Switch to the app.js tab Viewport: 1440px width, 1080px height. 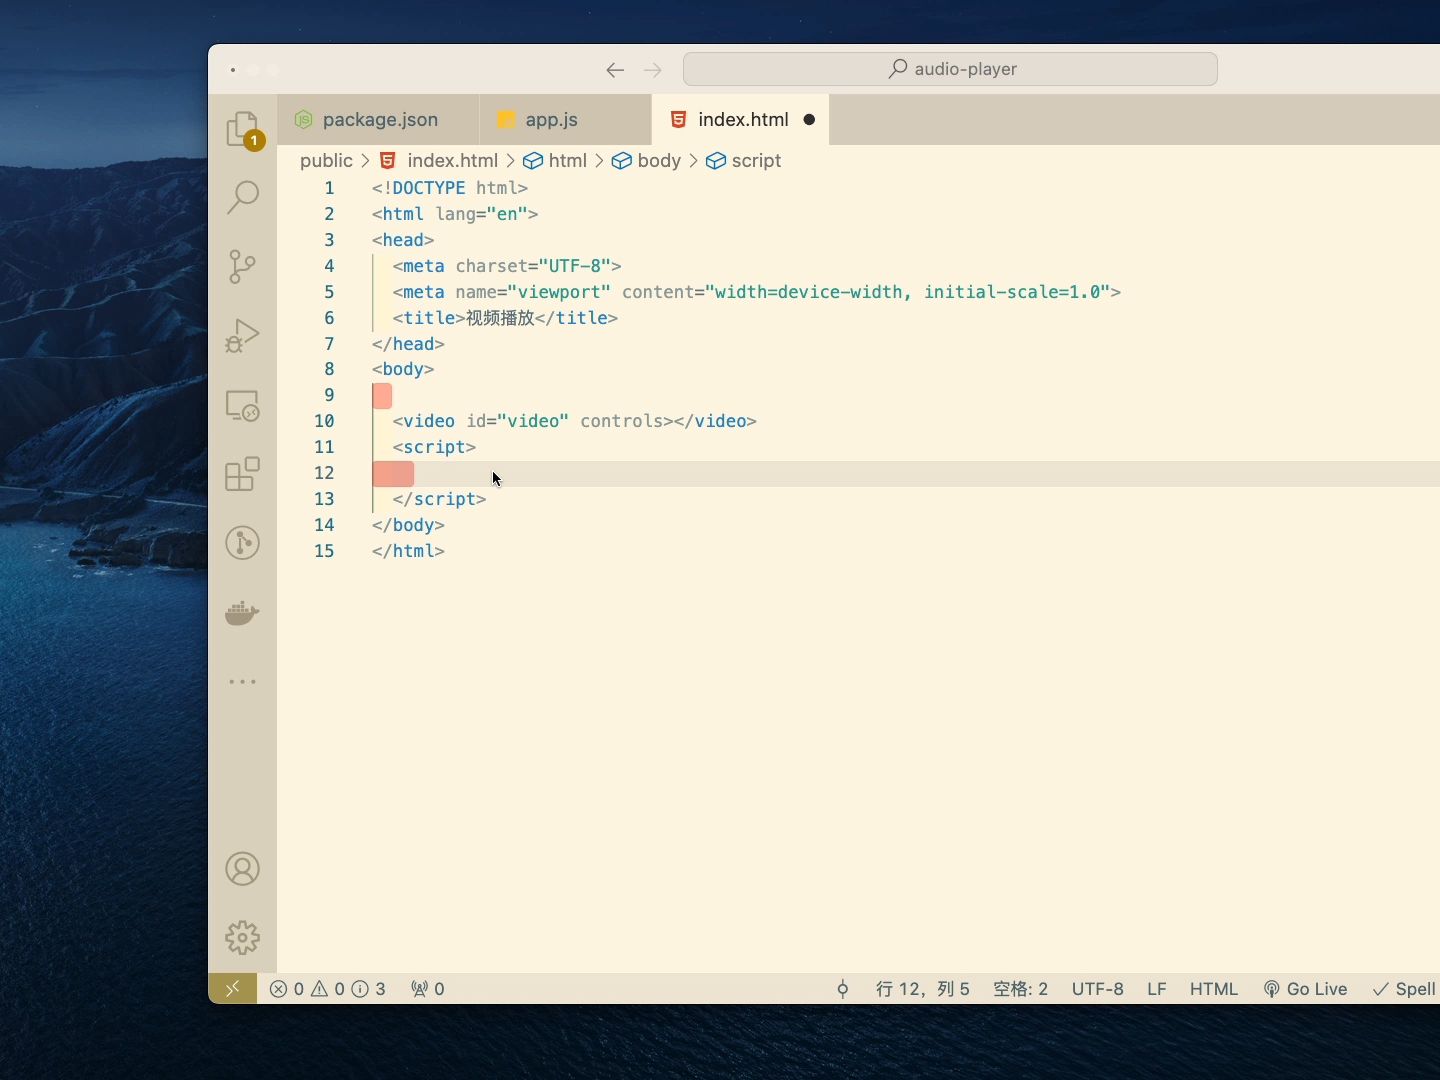[x=565, y=120]
